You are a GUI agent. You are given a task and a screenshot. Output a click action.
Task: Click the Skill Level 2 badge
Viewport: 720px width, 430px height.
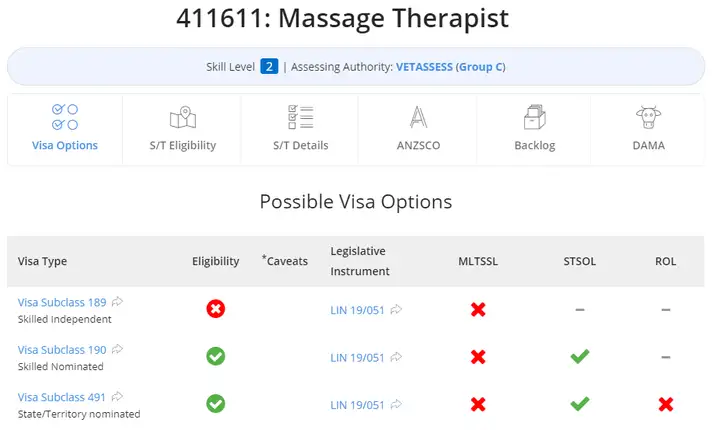pos(269,67)
